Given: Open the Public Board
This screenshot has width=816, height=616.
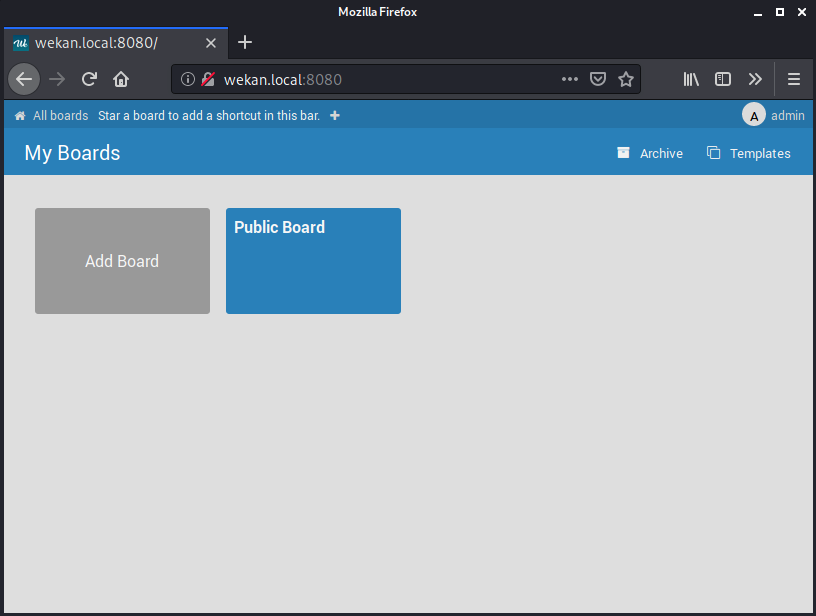Looking at the screenshot, I should click(x=313, y=261).
